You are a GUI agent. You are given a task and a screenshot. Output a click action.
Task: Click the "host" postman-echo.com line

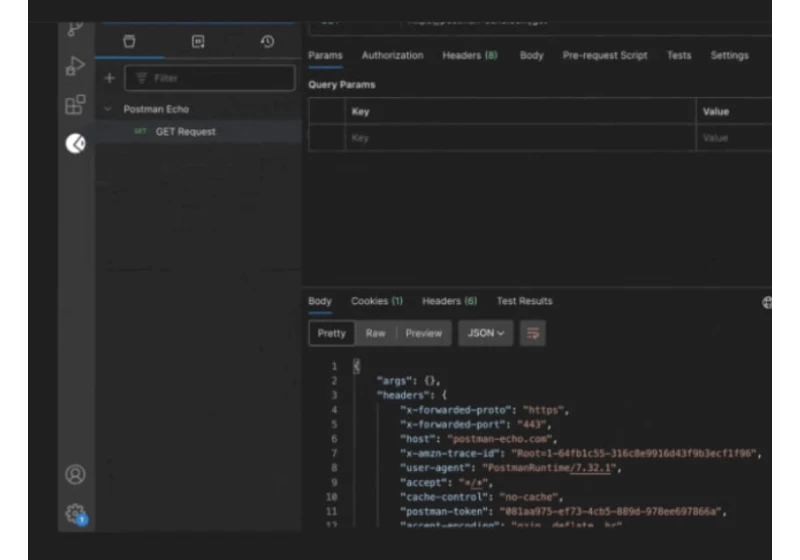click(x=479, y=439)
